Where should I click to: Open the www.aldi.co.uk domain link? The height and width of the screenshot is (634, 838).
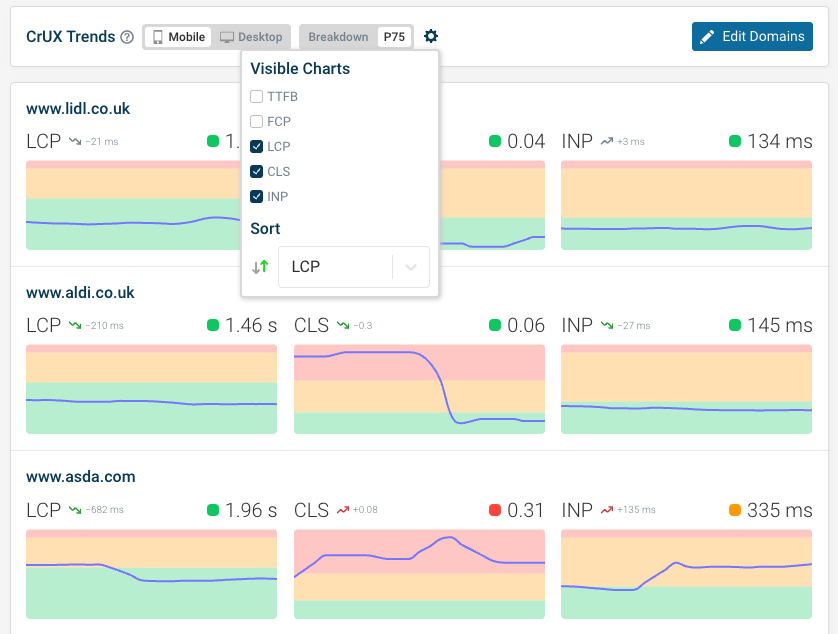[x=80, y=292]
